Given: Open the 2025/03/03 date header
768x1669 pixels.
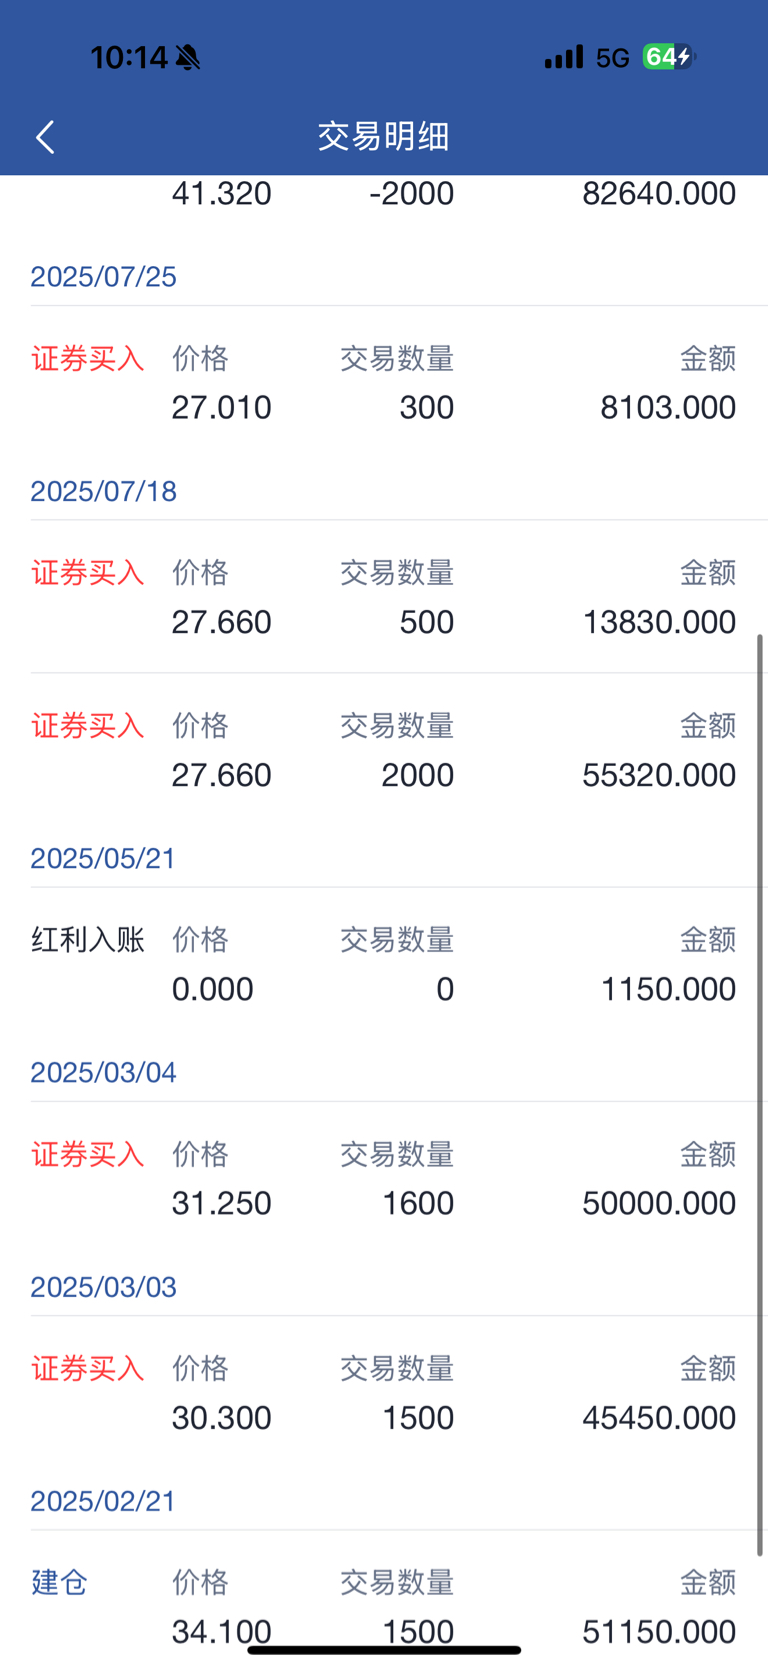Looking at the screenshot, I should click(103, 1287).
